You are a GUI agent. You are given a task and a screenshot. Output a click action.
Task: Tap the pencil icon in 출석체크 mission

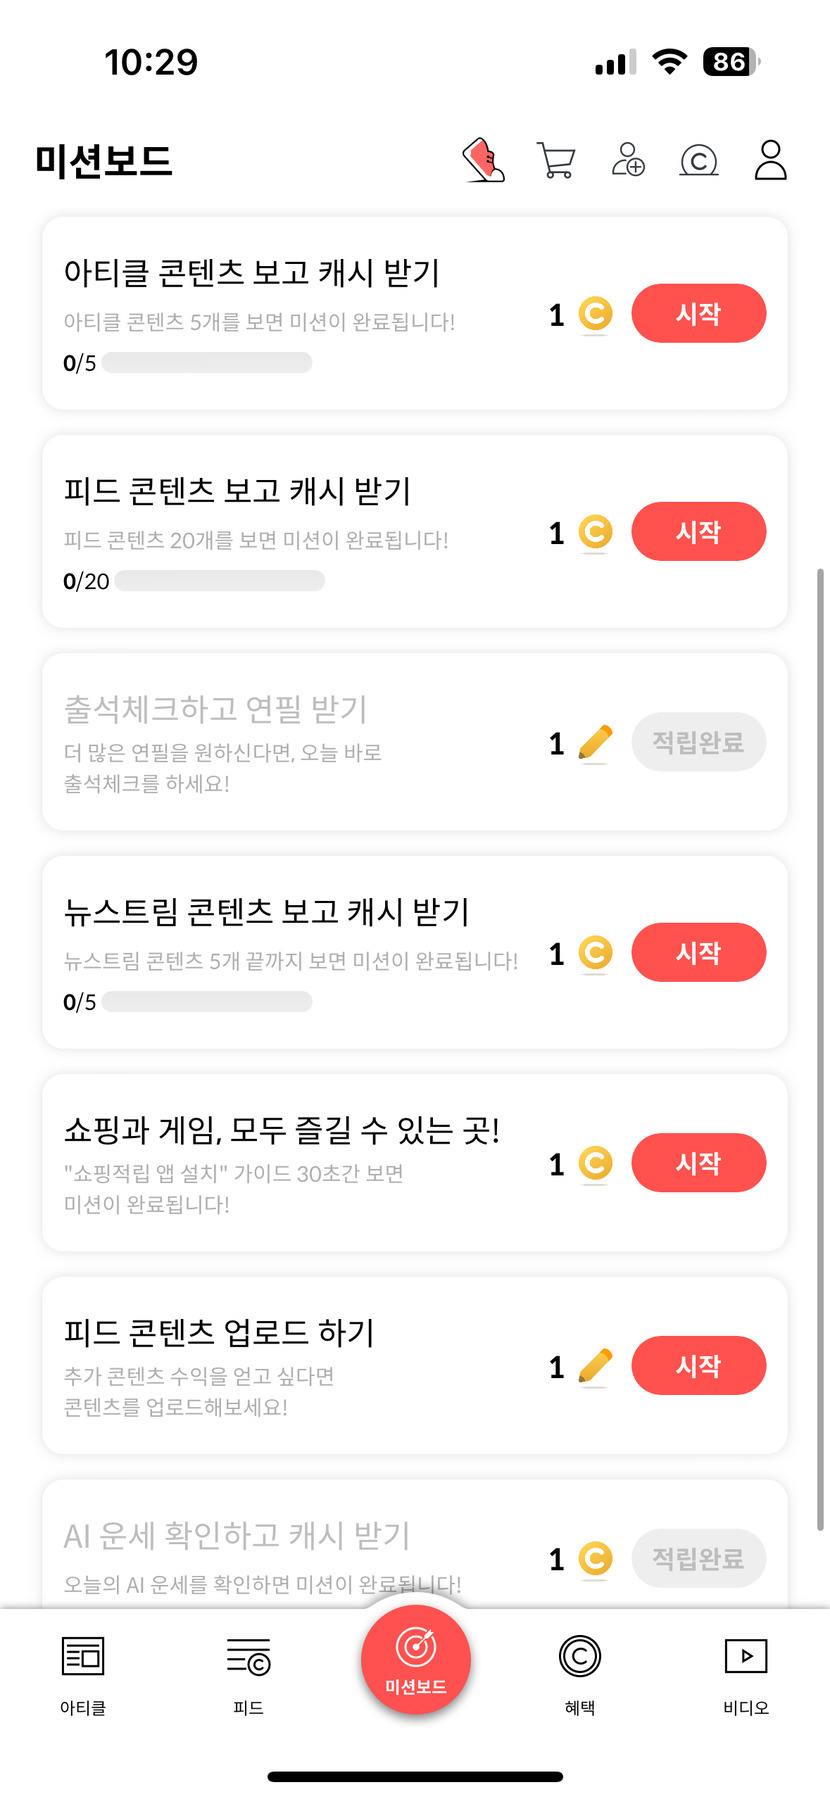pos(595,743)
